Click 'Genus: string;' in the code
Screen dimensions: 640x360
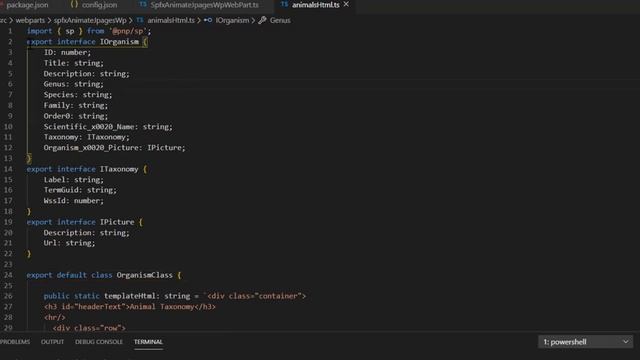pos(74,84)
